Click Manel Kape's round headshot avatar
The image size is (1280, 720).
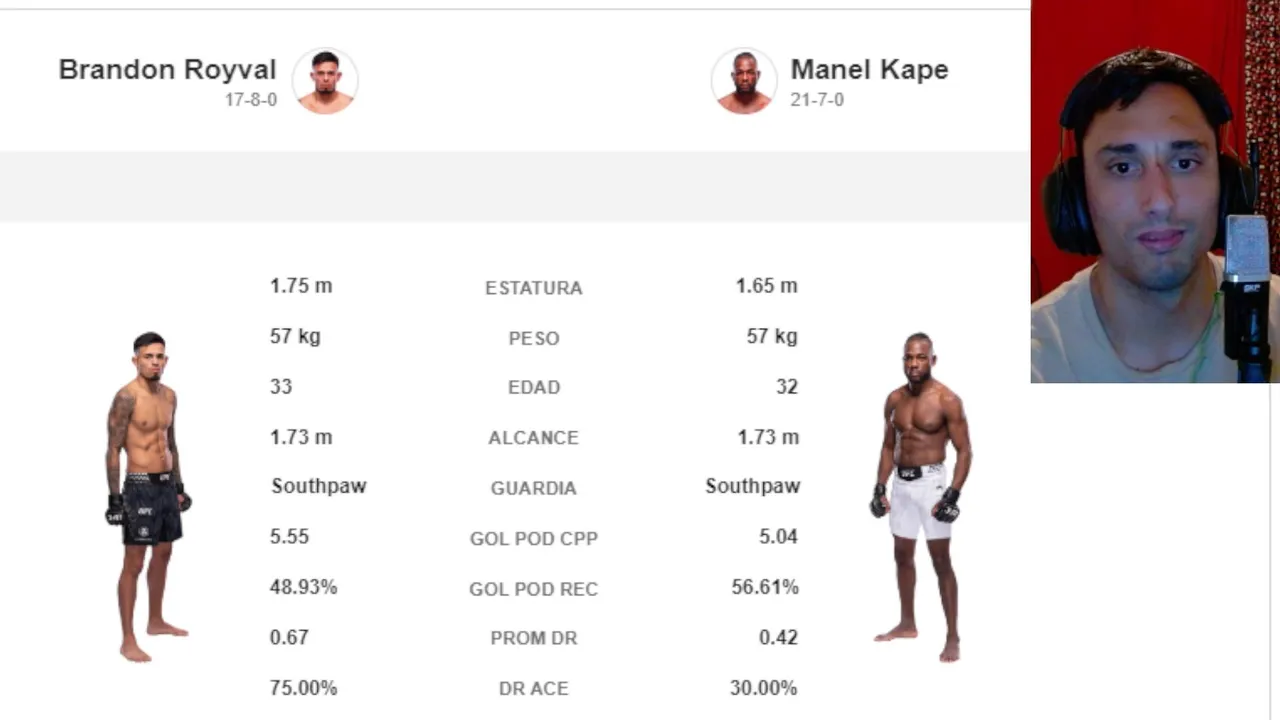[744, 81]
